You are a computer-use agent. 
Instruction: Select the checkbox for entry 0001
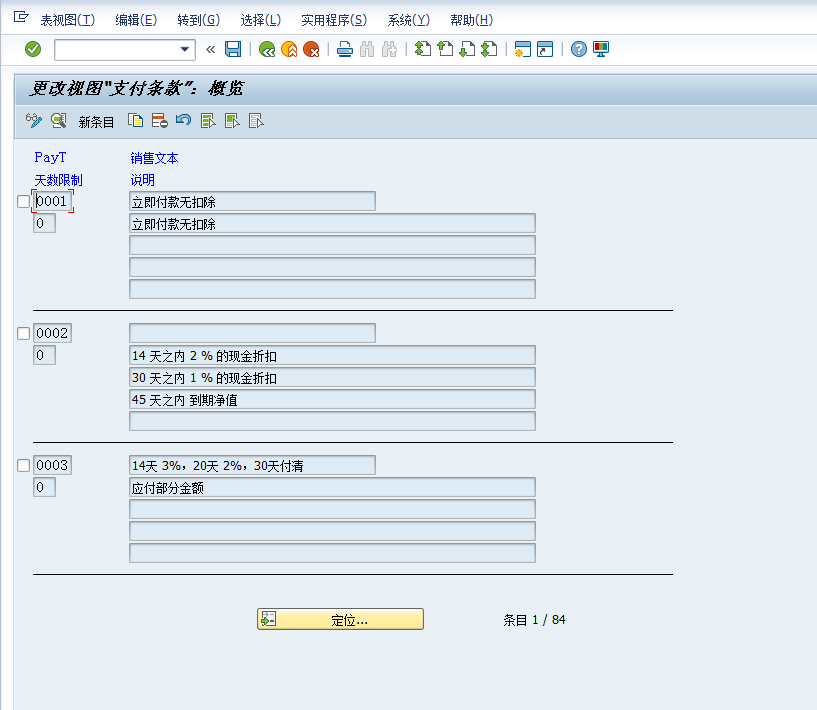point(22,200)
